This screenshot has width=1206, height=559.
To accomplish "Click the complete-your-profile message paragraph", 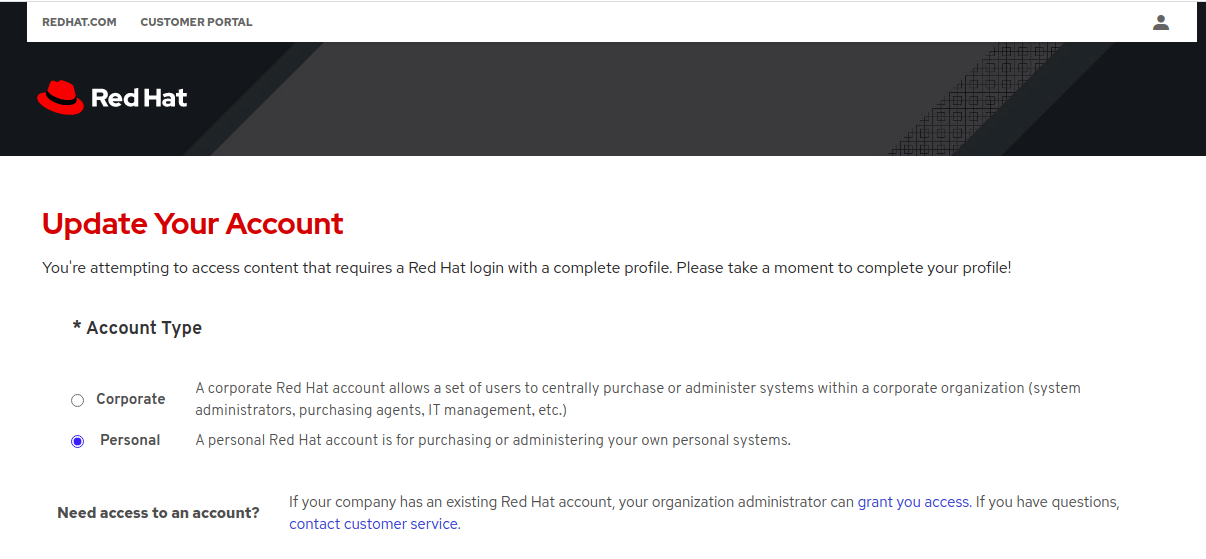I will [x=527, y=268].
